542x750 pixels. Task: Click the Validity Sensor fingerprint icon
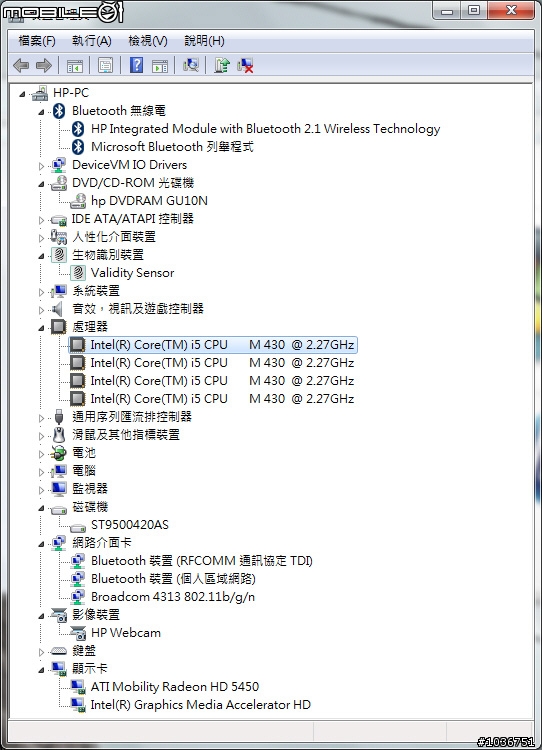click(78, 273)
